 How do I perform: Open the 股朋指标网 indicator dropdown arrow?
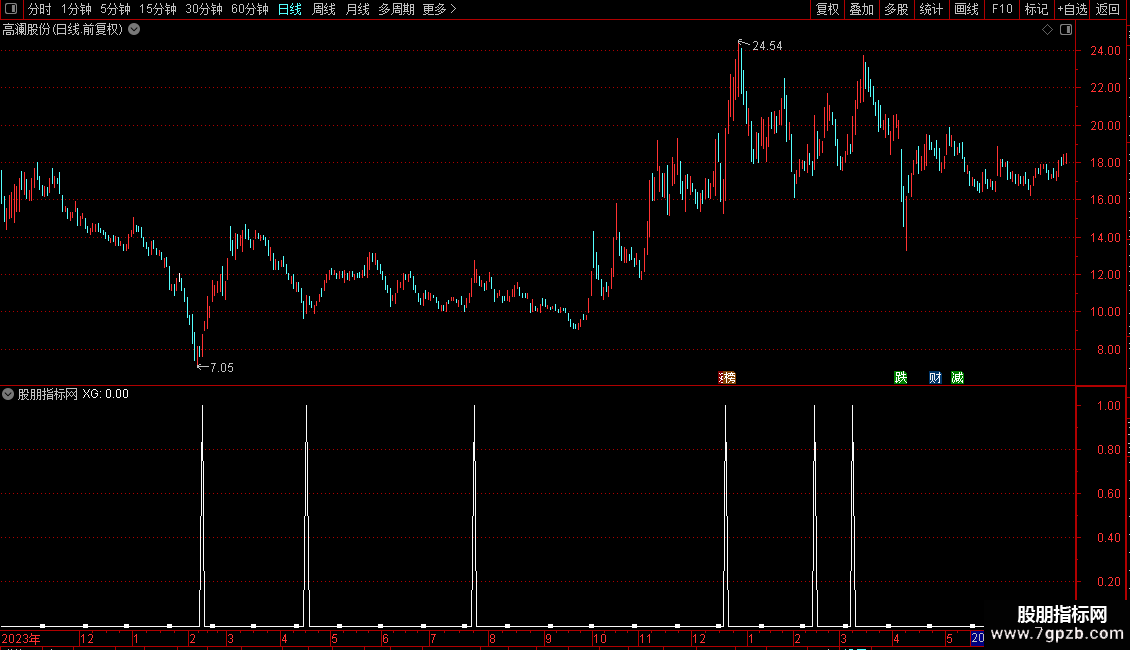[8, 394]
